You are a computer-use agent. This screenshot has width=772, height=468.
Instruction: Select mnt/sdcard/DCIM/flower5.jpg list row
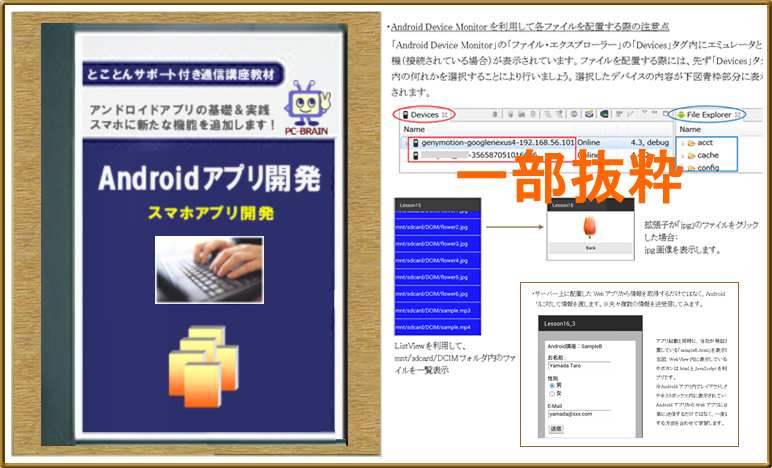click(437, 278)
